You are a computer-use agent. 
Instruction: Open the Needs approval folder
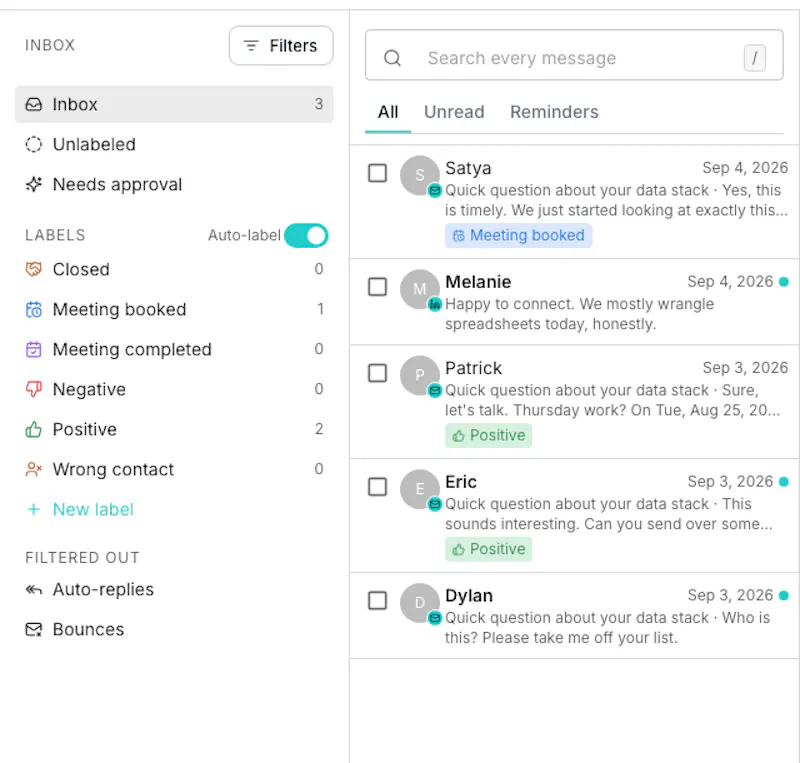pos(174,184)
